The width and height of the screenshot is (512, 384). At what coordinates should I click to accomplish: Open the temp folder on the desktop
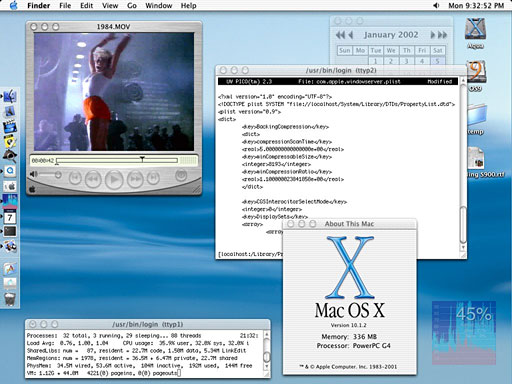477,116
